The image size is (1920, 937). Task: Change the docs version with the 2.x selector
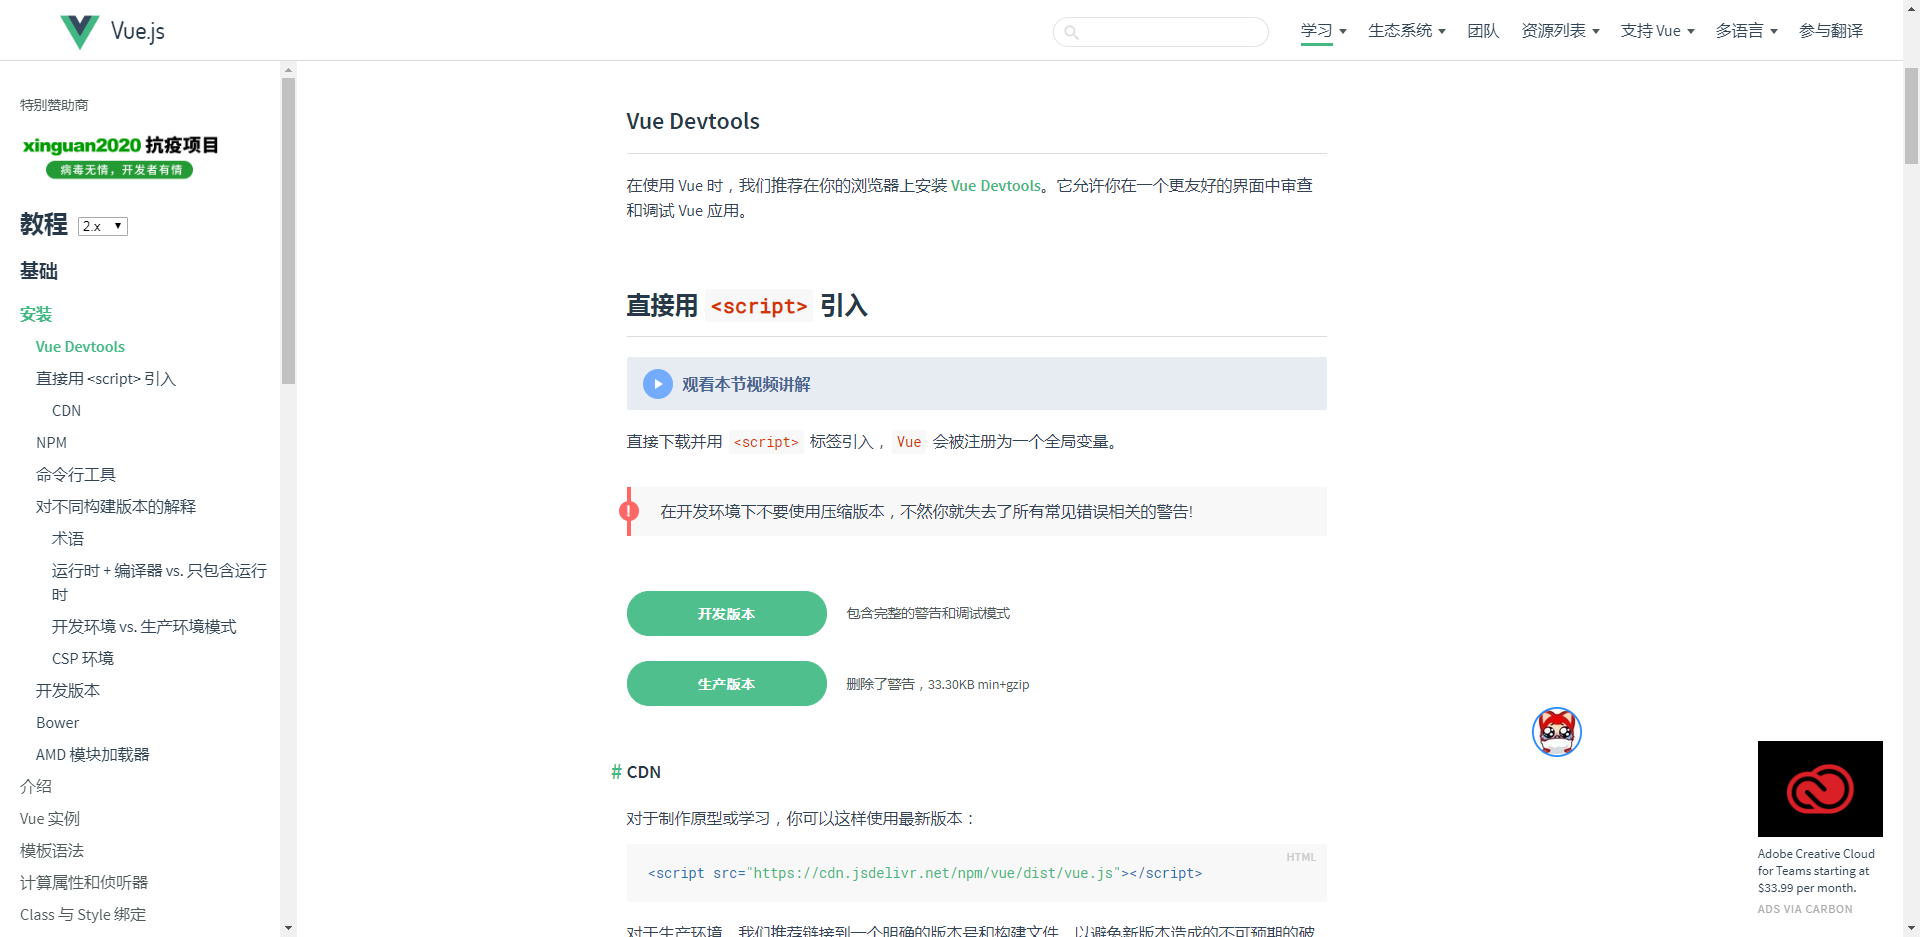(102, 226)
